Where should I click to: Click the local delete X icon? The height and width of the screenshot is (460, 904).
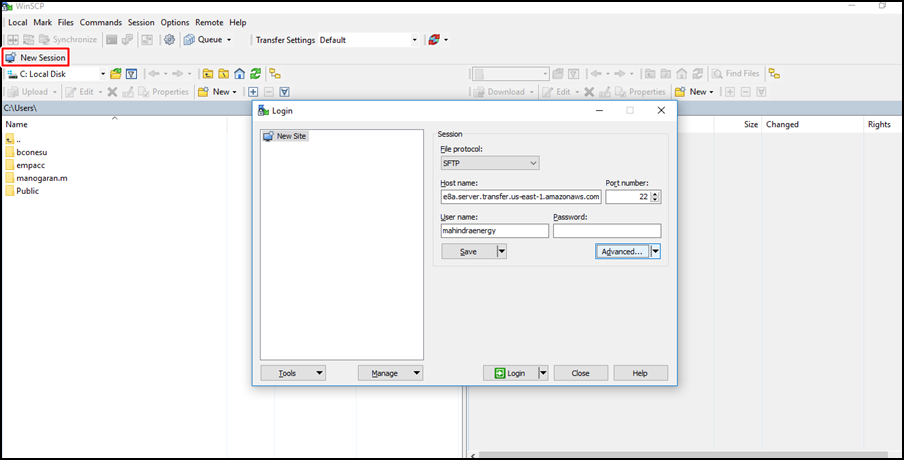(112, 92)
